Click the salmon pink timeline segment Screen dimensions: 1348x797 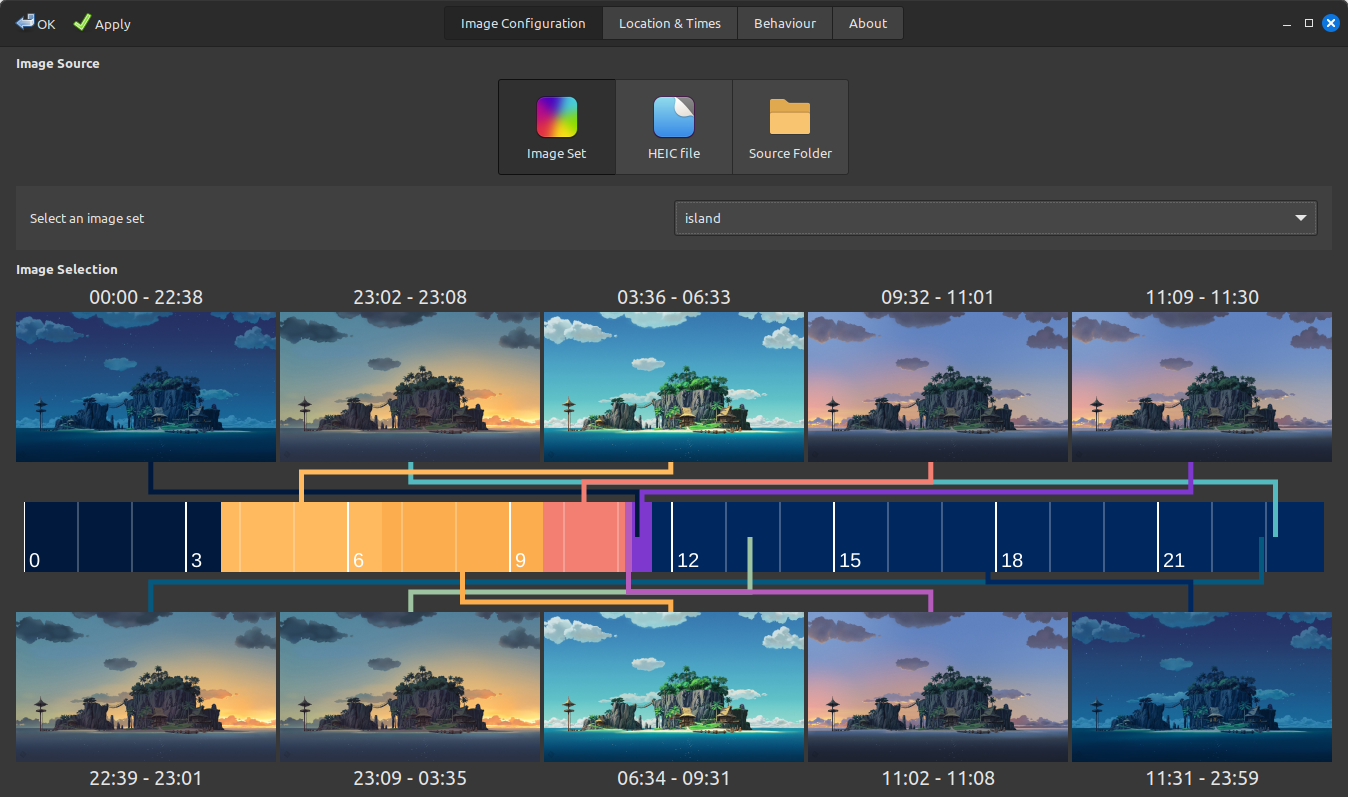[584, 537]
